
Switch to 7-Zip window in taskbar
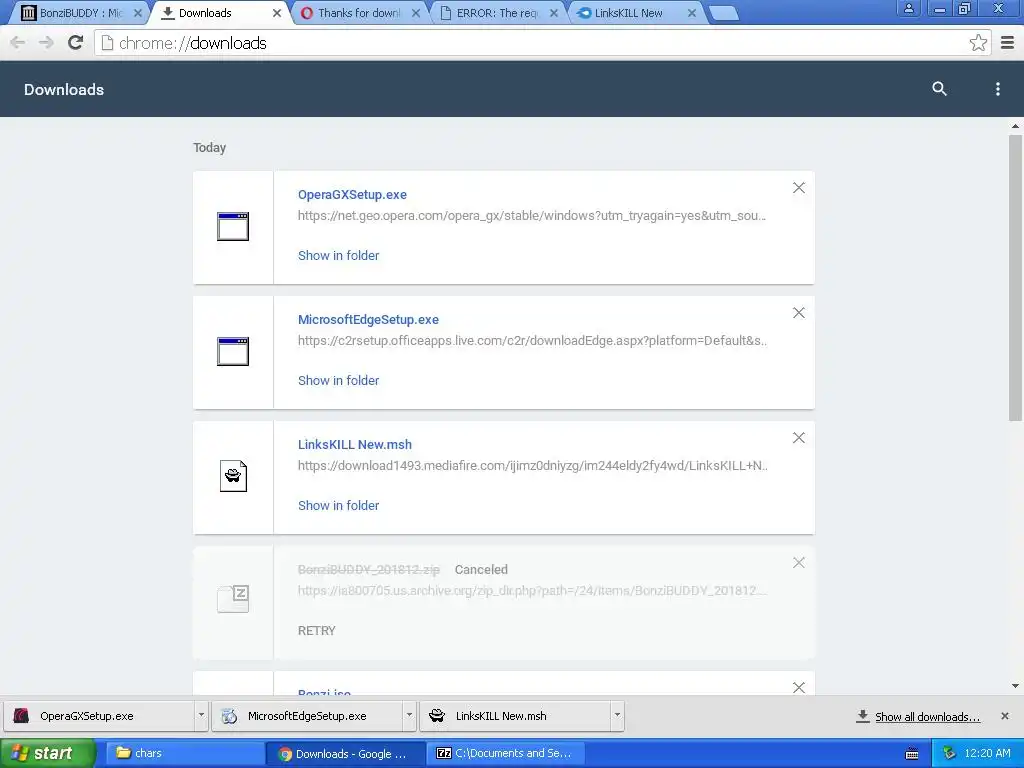pos(505,753)
